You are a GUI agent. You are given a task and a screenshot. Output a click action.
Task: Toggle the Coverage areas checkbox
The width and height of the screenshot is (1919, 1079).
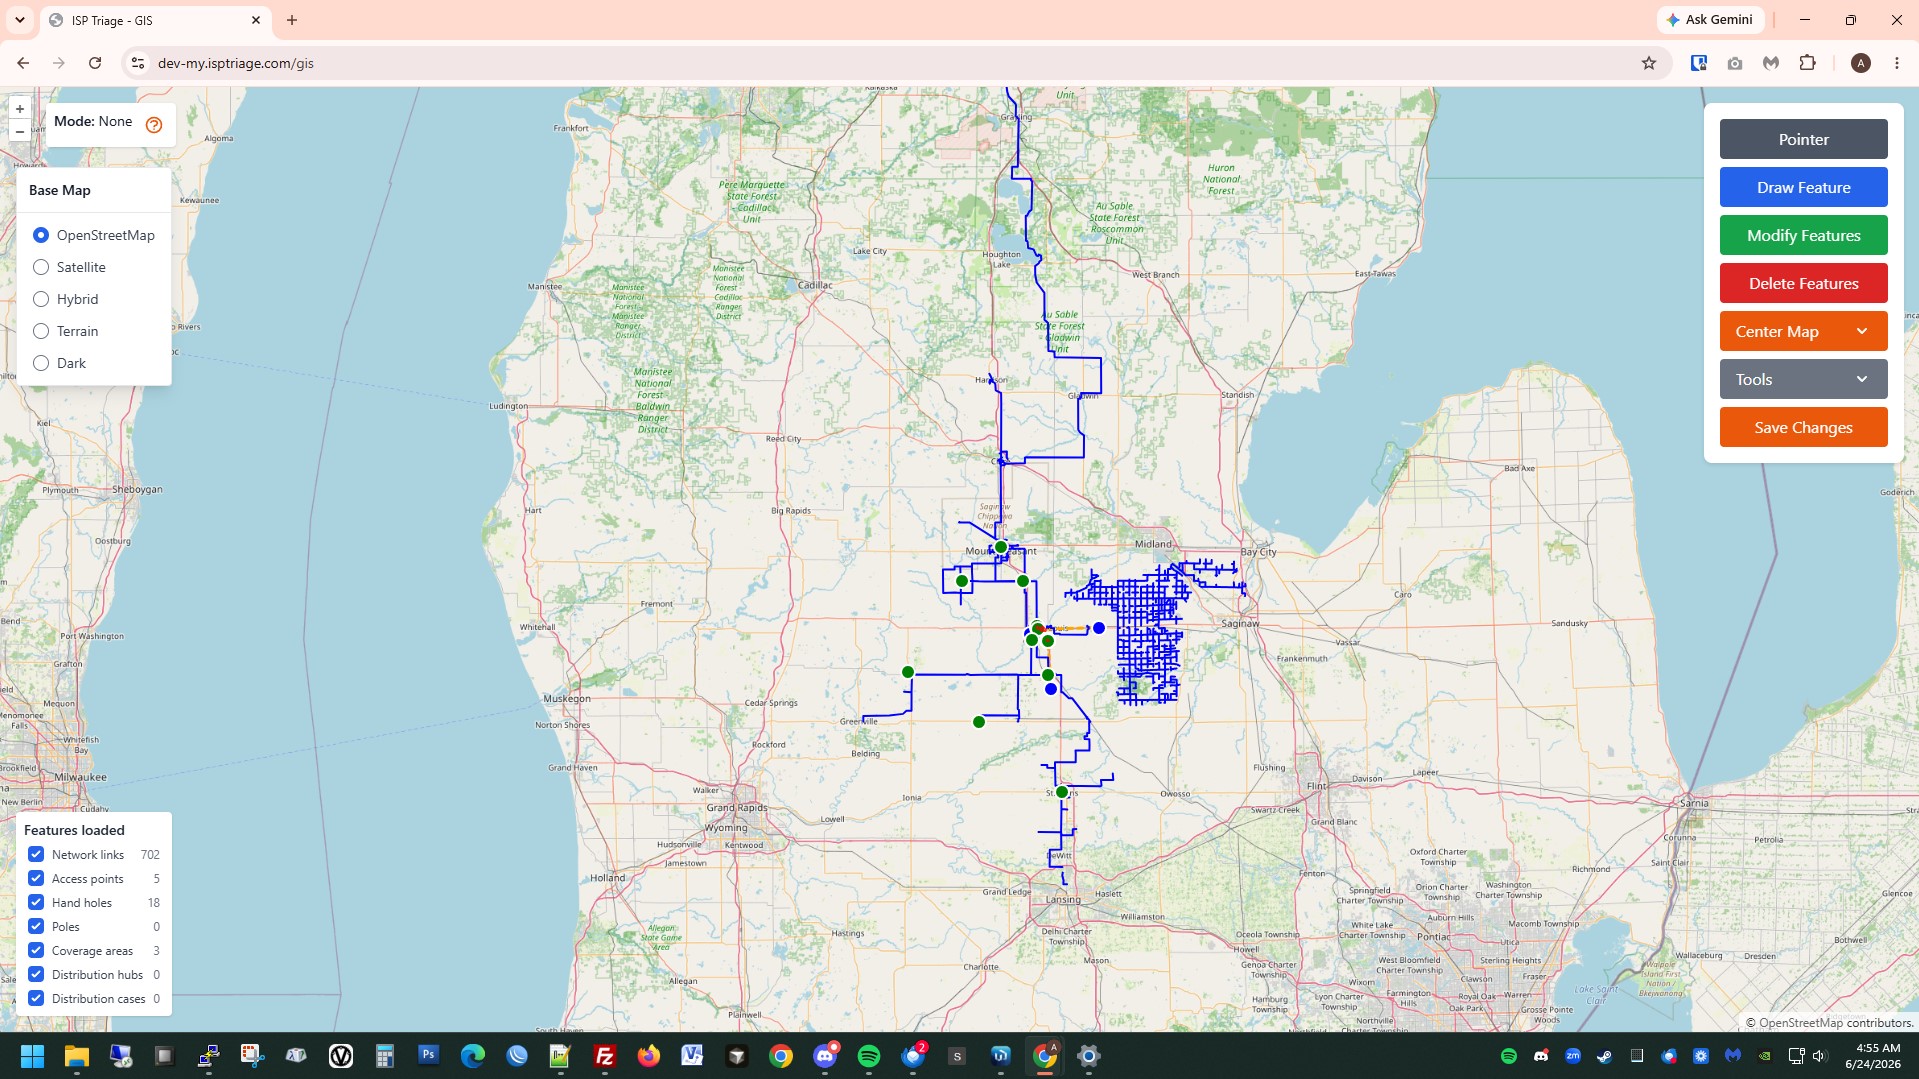click(36, 950)
